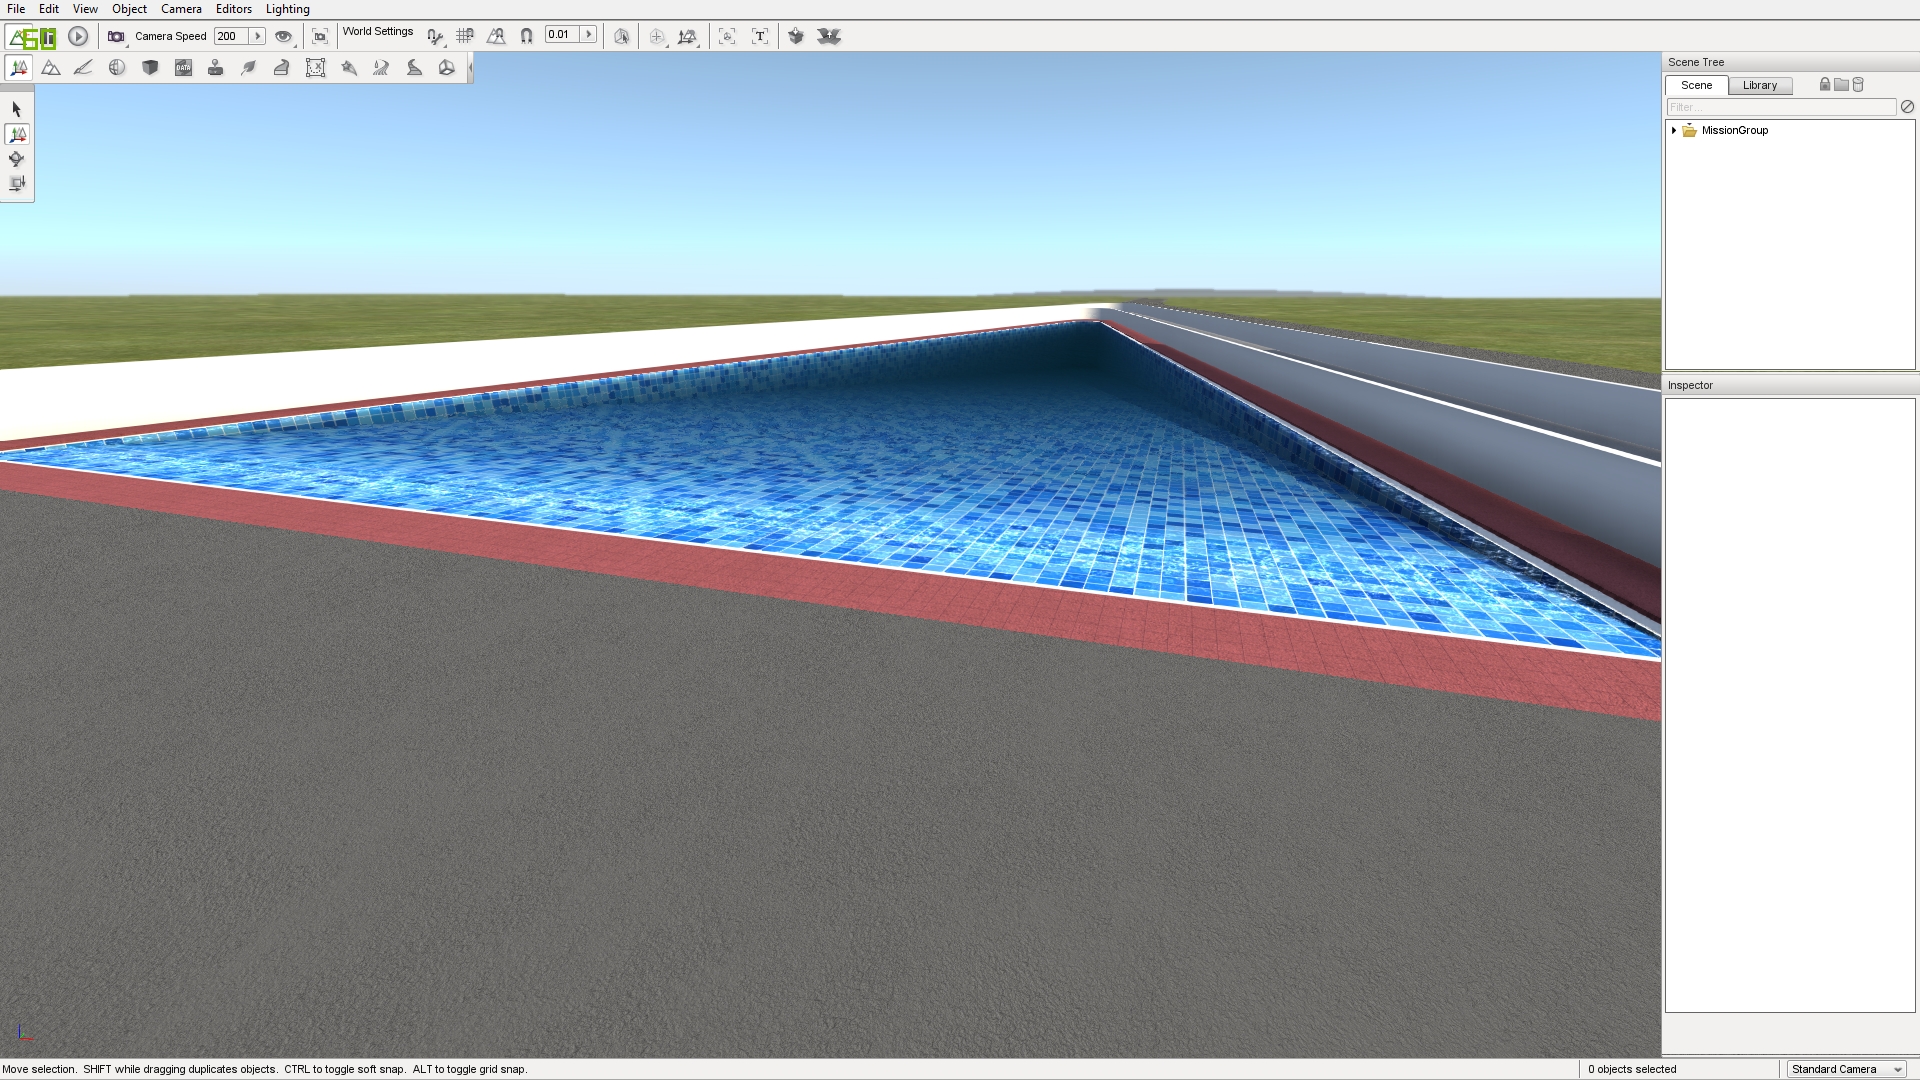This screenshot has height=1080, width=1920.
Task: Toggle grid snapping icon
Action: (x=465, y=37)
